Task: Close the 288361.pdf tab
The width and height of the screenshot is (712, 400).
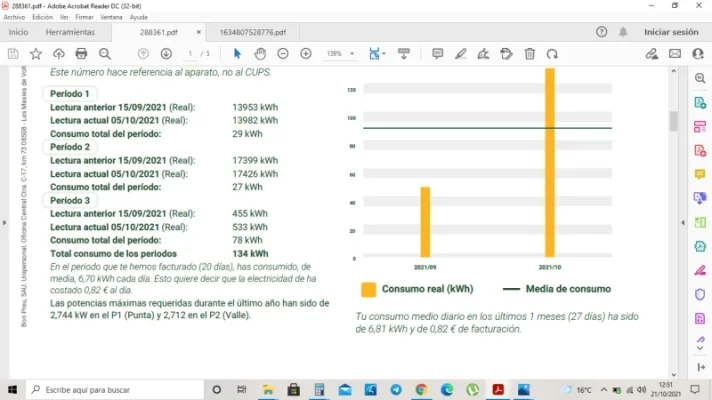Action: click(198, 32)
